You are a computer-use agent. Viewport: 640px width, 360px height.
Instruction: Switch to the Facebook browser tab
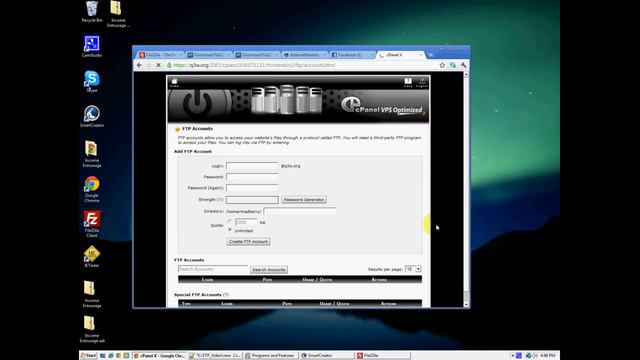click(x=351, y=55)
